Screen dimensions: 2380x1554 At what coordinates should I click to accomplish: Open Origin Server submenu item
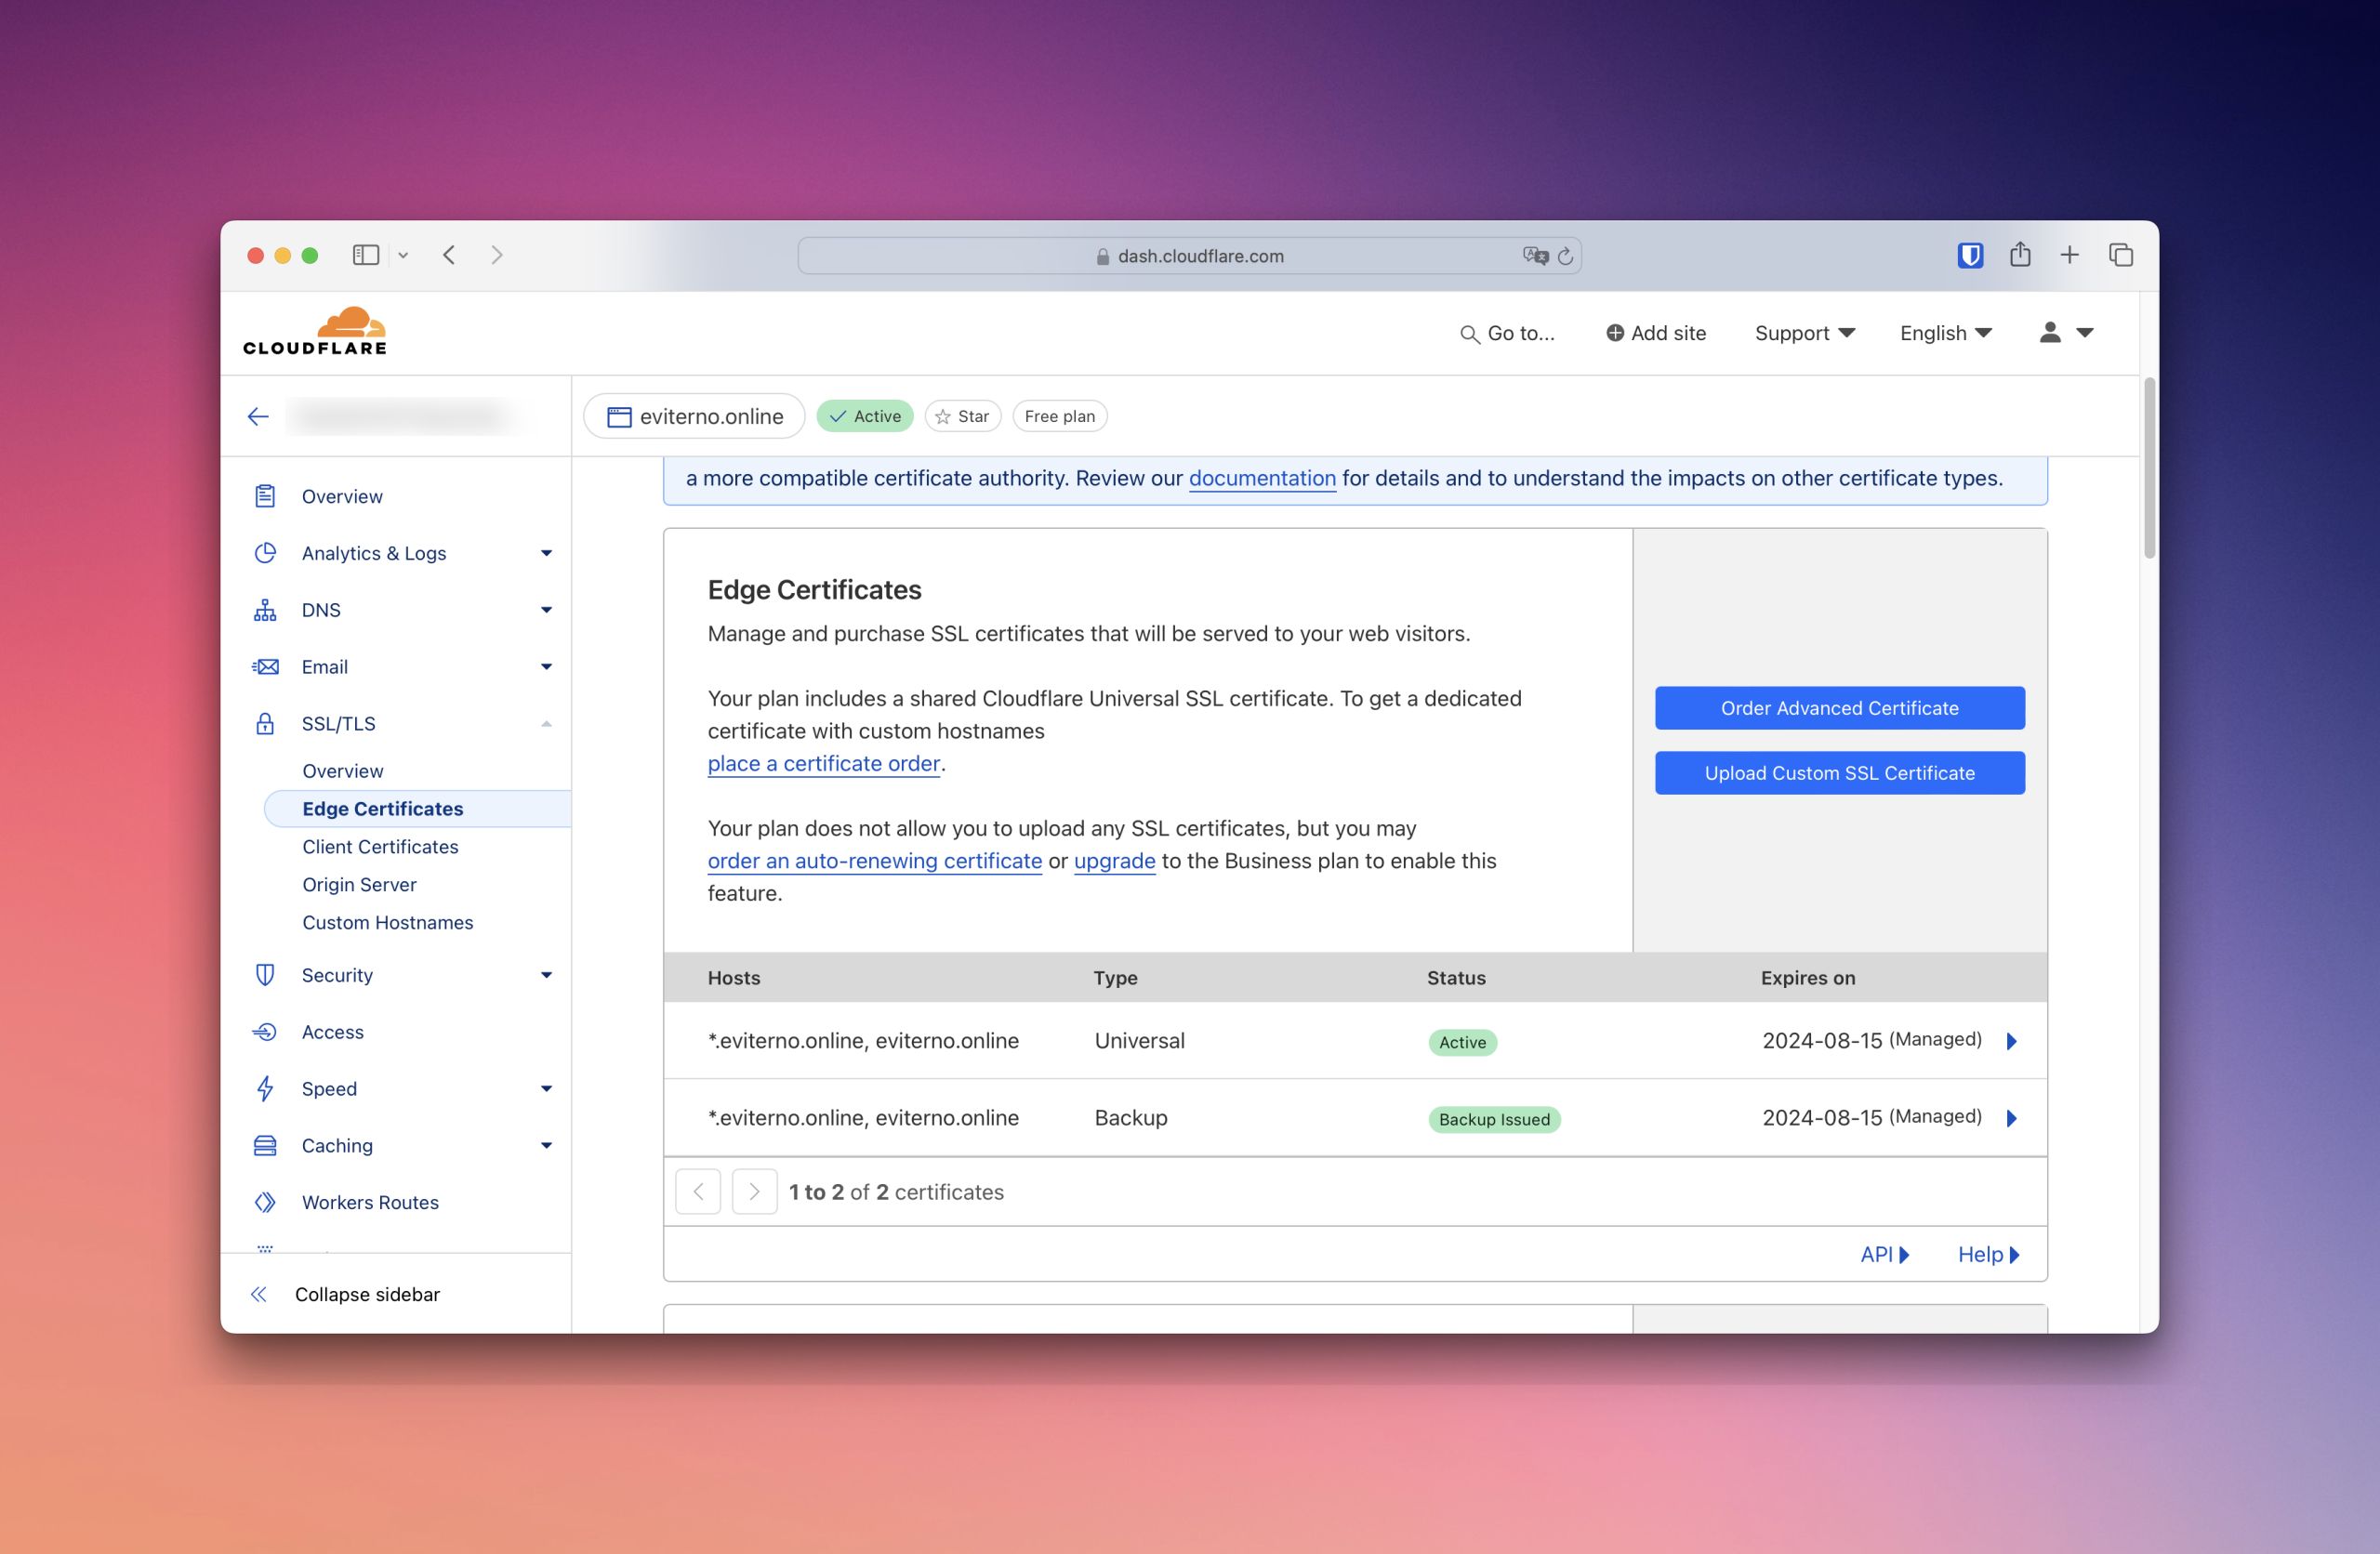[x=359, y=885]
